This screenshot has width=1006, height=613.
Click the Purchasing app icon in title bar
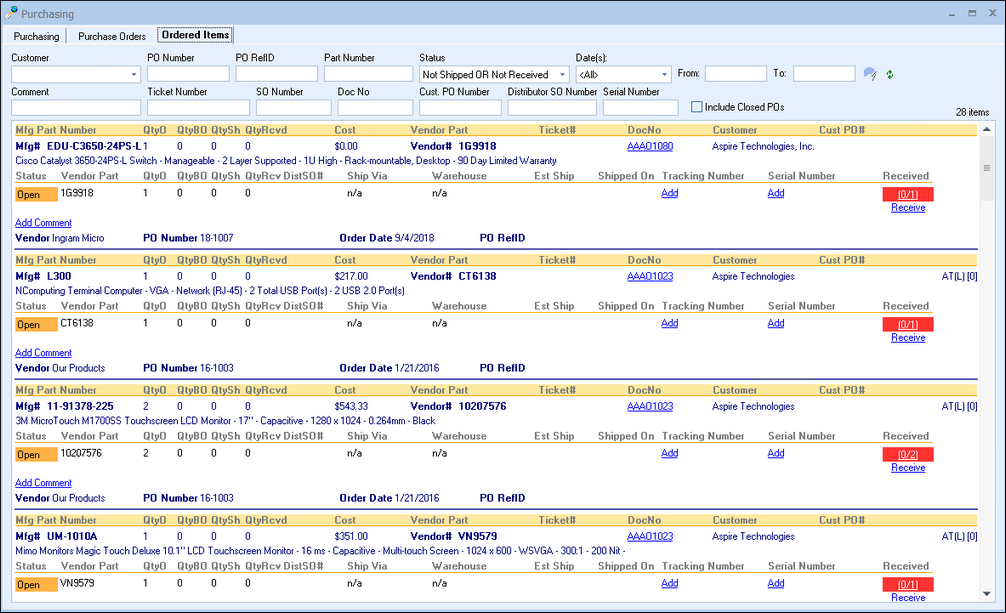tap(11, 14)
